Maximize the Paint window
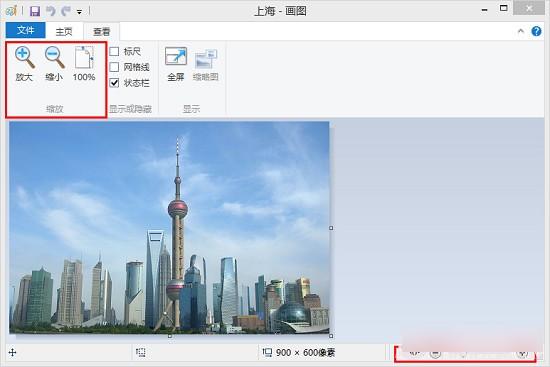The height and width of the screenshot is (367, 550). tap(503, 8)
